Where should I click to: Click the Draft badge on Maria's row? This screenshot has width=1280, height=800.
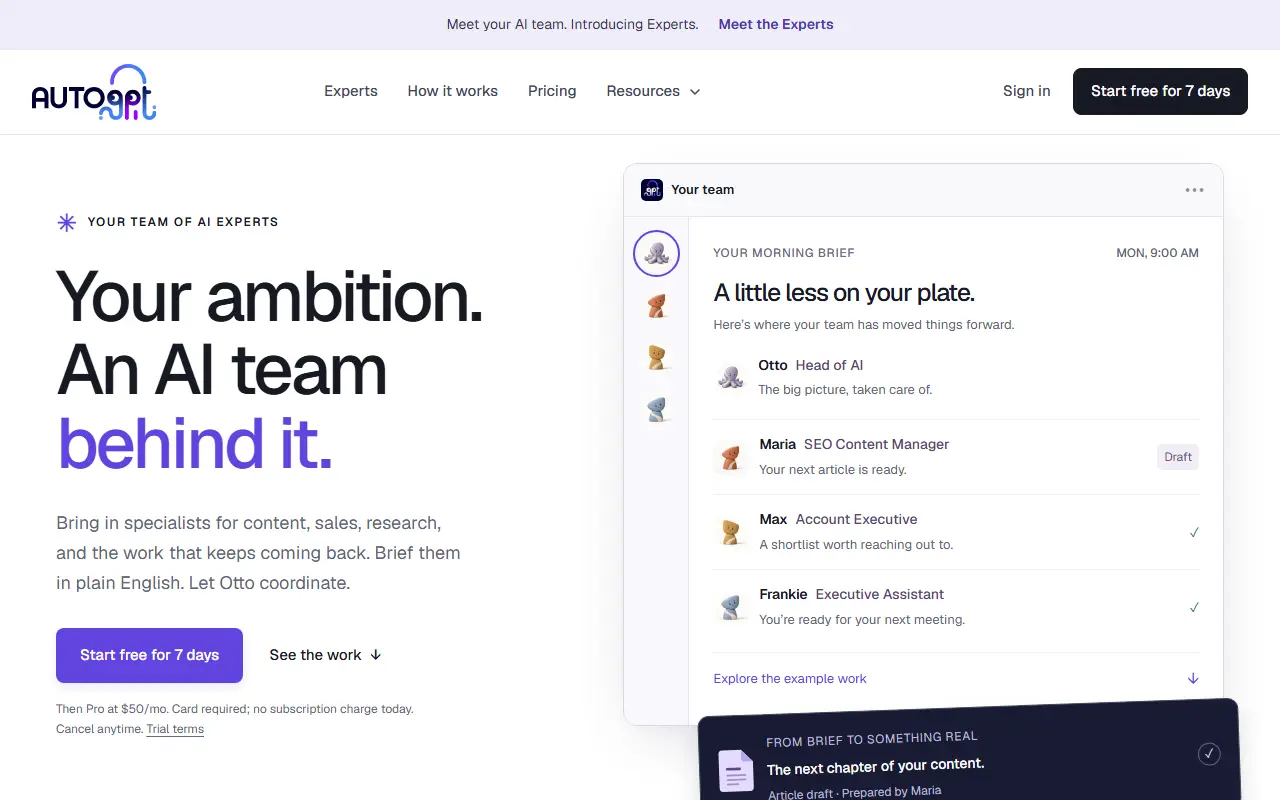1178,457
